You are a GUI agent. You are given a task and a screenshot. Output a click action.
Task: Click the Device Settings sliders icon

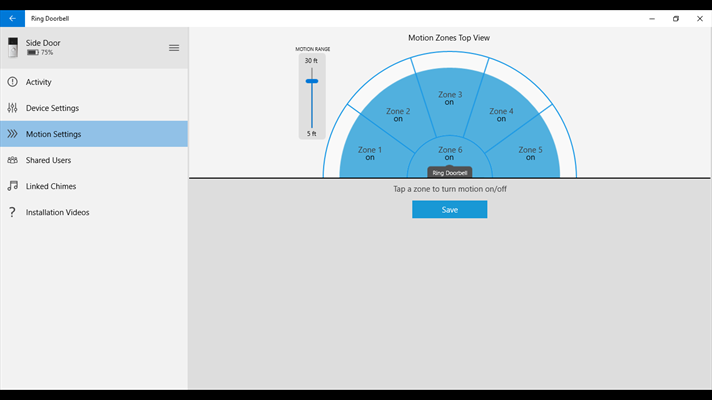pos(12,108)
